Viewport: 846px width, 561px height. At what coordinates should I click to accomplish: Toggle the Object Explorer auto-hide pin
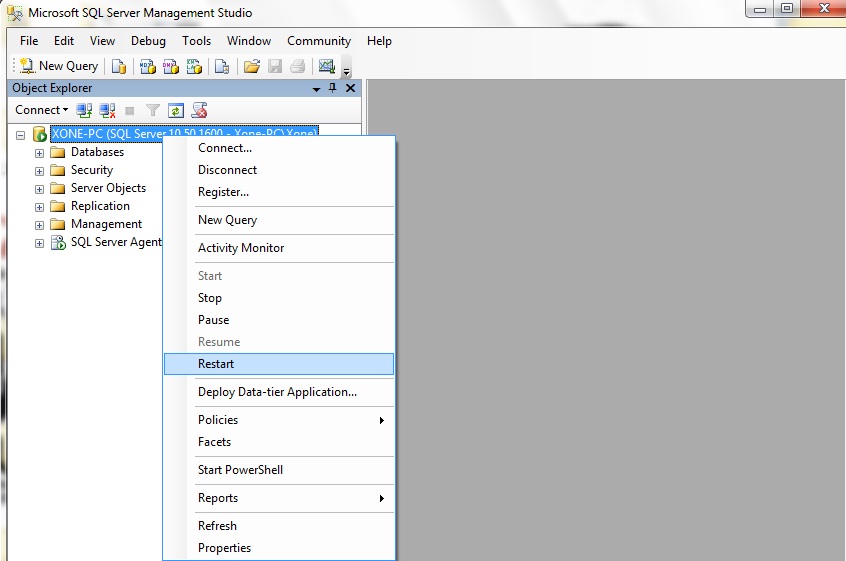[x=332, y=88]
